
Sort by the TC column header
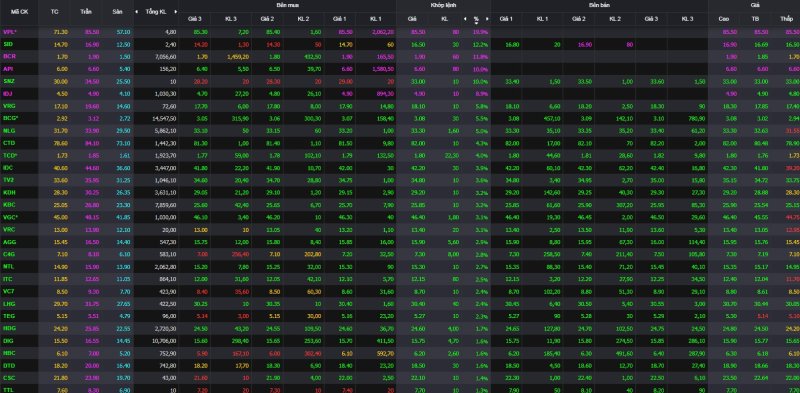(54, 12)
